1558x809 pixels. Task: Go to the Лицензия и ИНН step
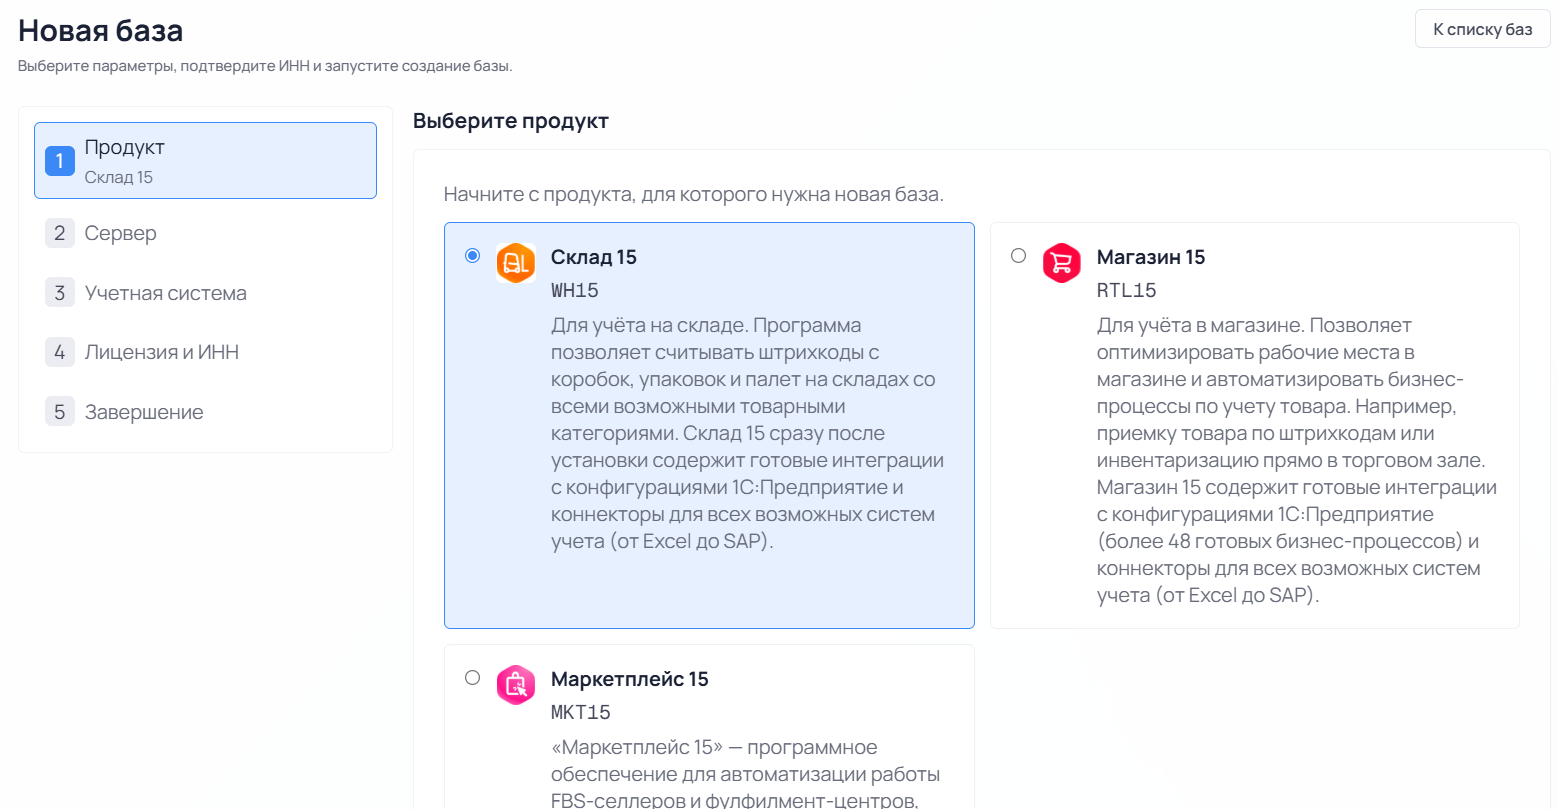click(x=205, y=352)
